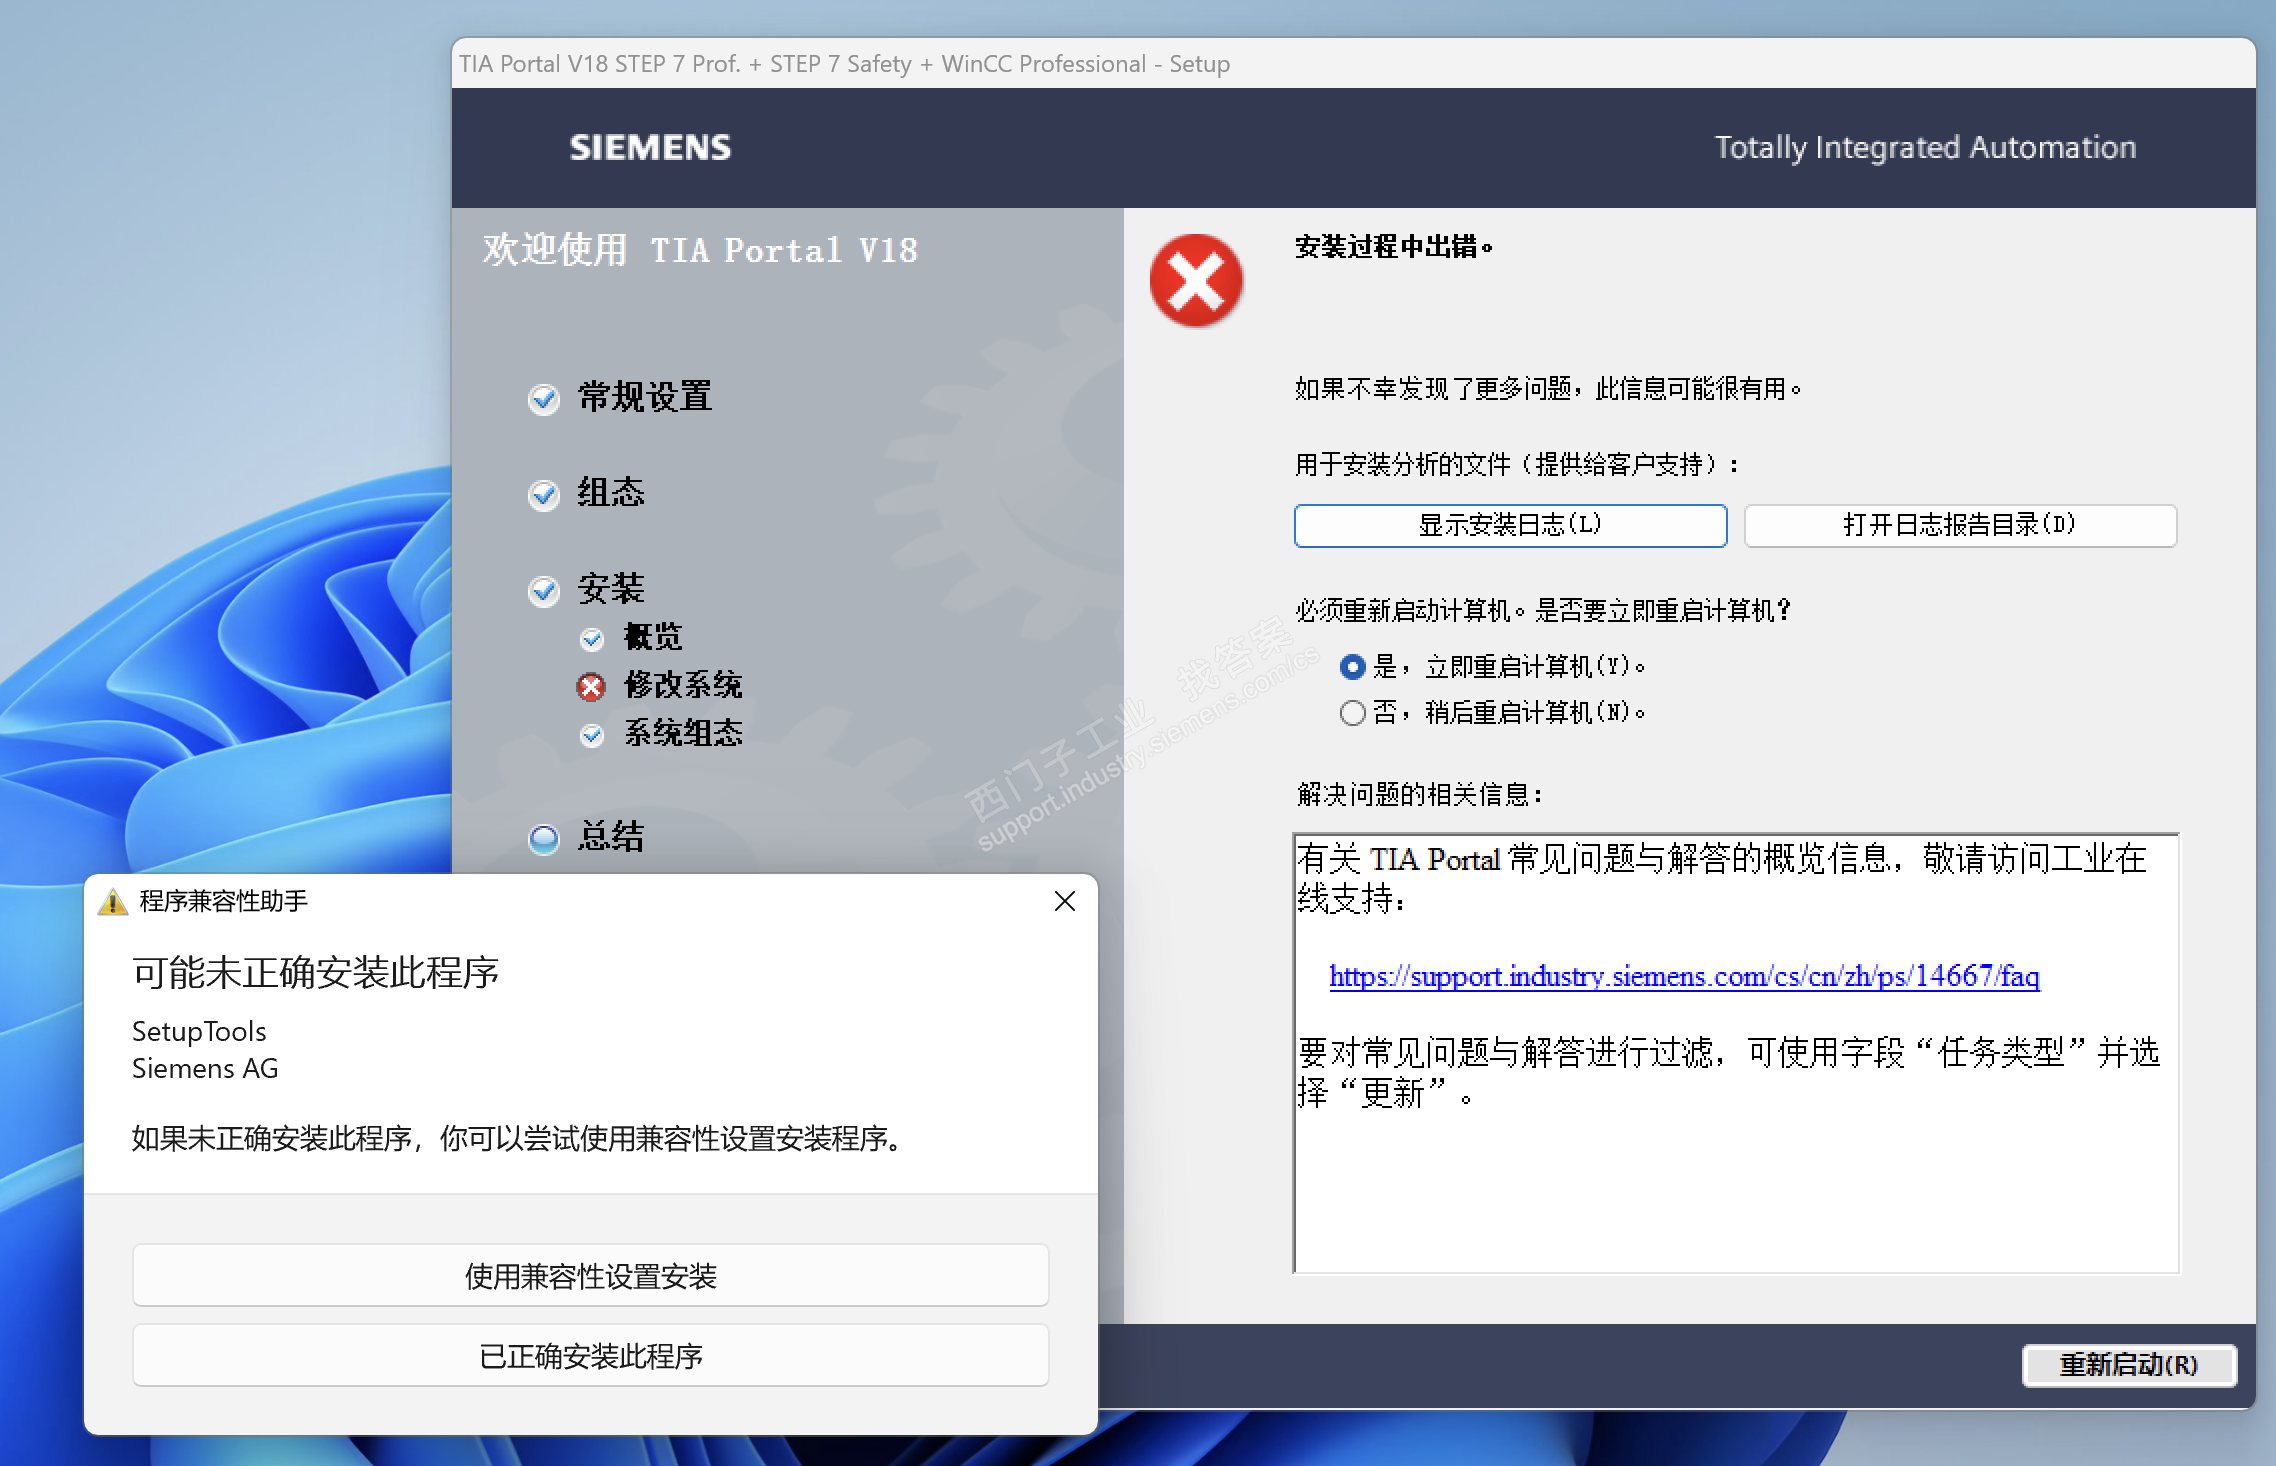Image resolution: width=2276 pixels, height=1466 pixels.
Task: Click the 概览 substep checkmark icon
Action: 592,639
